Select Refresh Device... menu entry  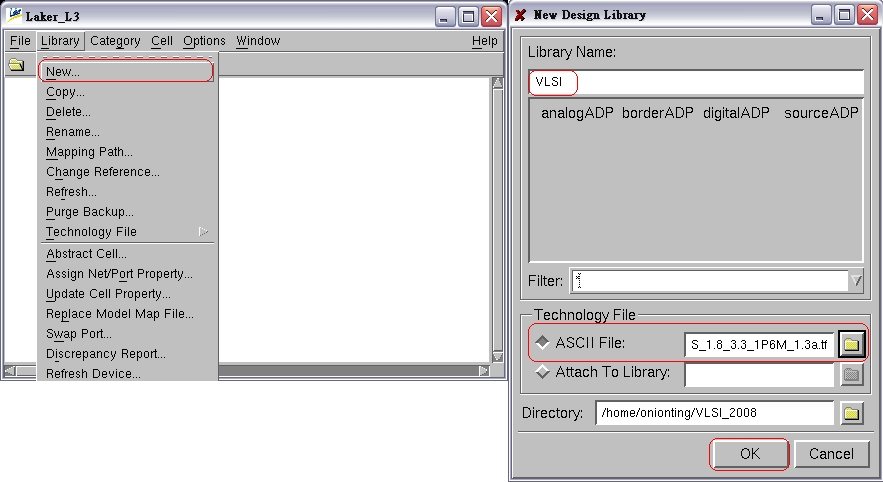(126, 373)
